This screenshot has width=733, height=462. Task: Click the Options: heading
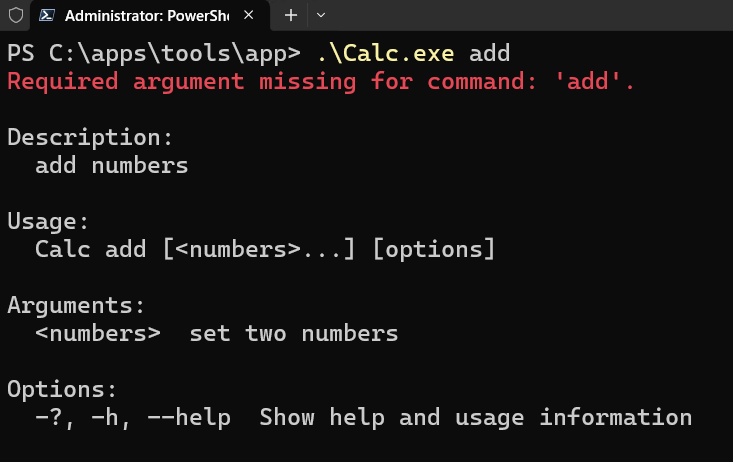coord(62,389)
